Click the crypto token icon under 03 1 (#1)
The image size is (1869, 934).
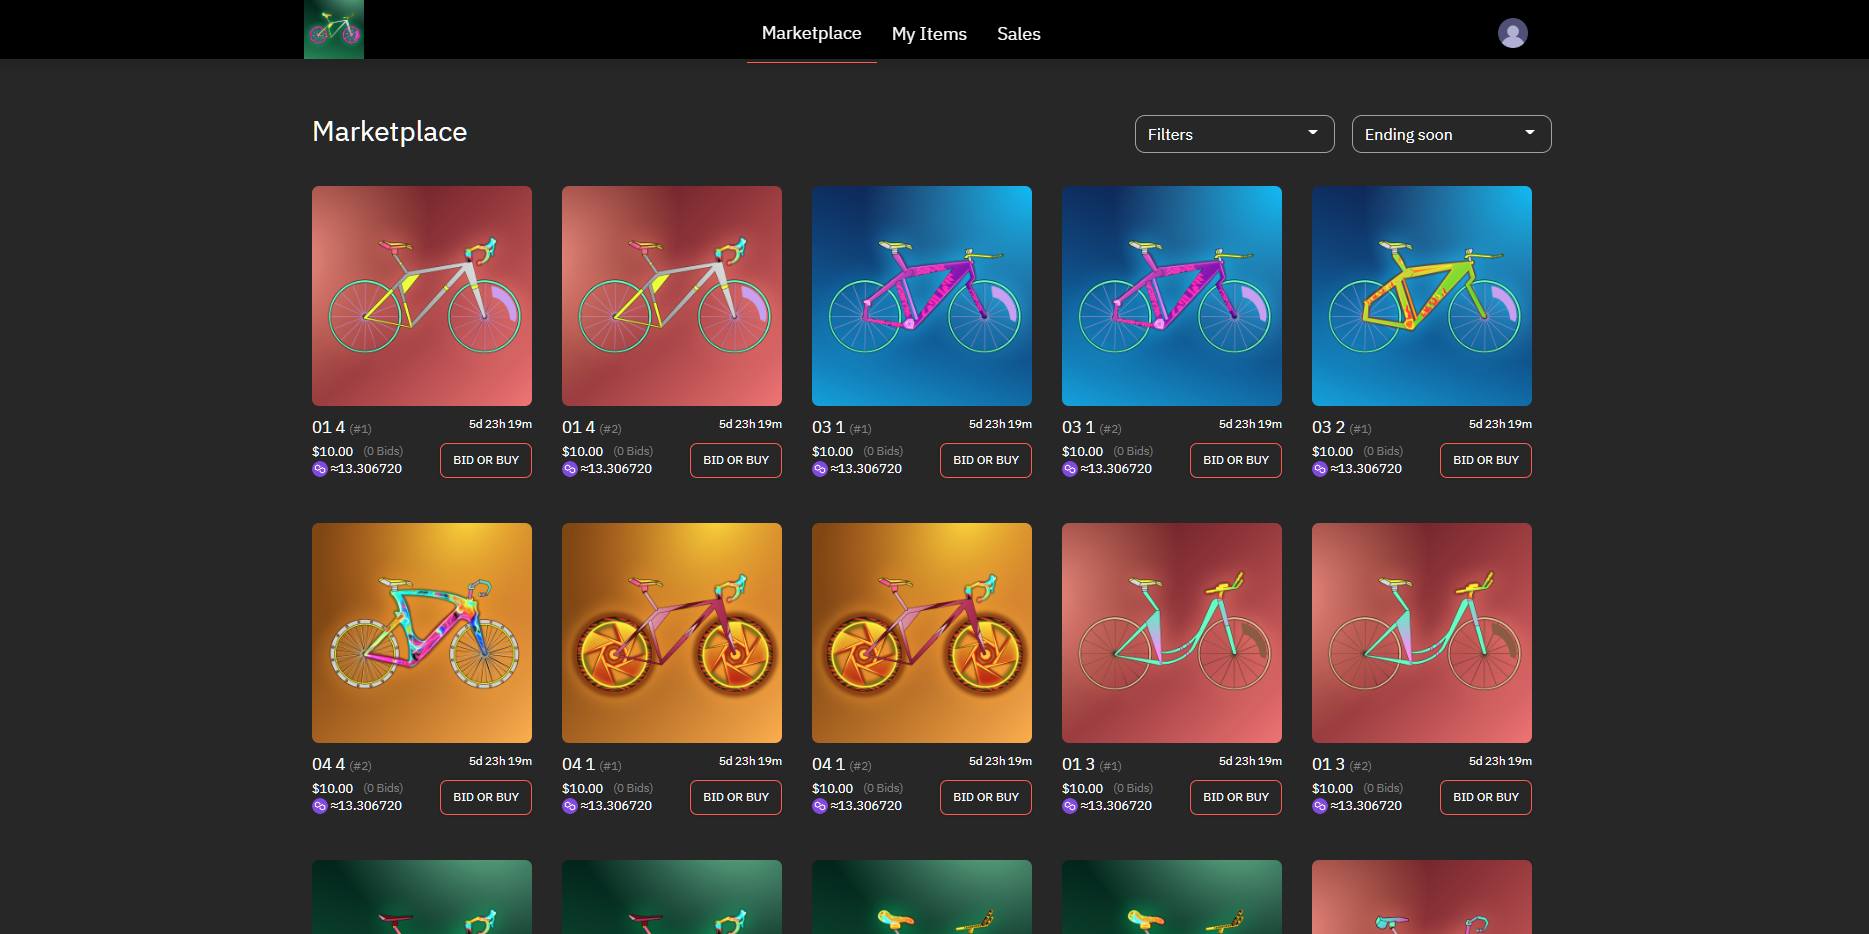tap(820, 469)
